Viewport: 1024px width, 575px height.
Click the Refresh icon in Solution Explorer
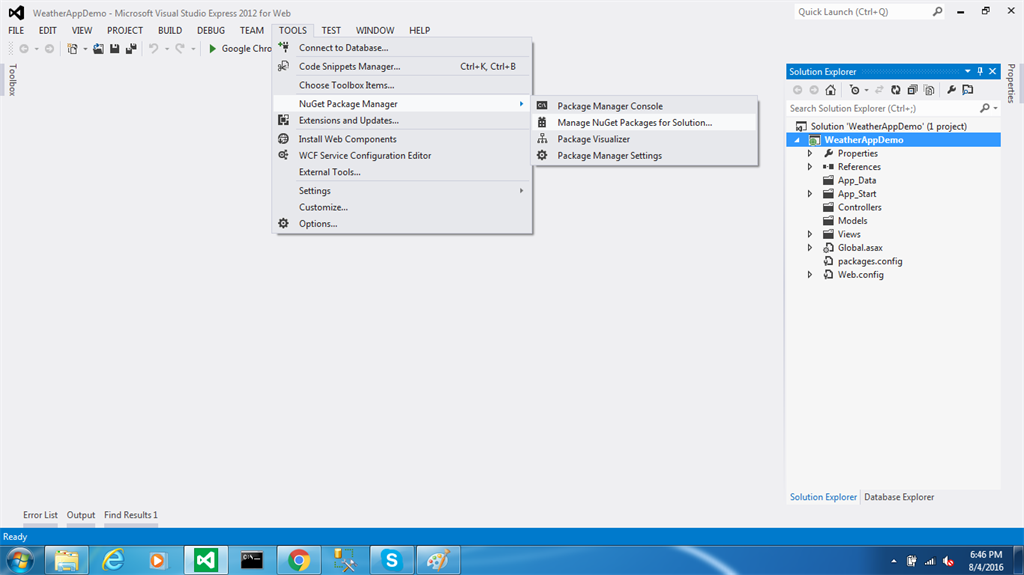[895, 90]
